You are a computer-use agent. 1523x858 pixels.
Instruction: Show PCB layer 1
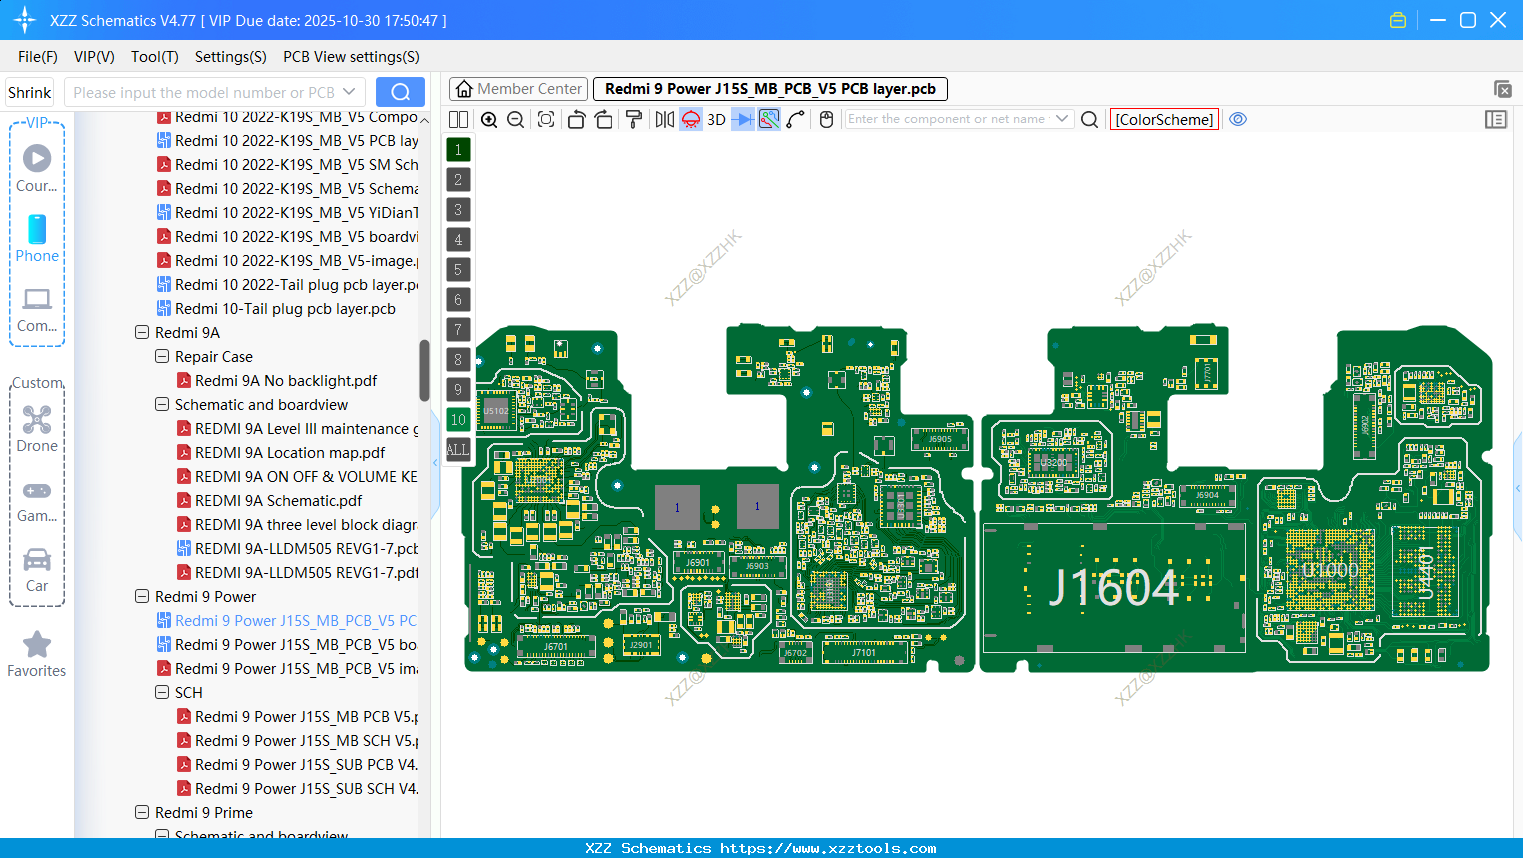[458, 150]
